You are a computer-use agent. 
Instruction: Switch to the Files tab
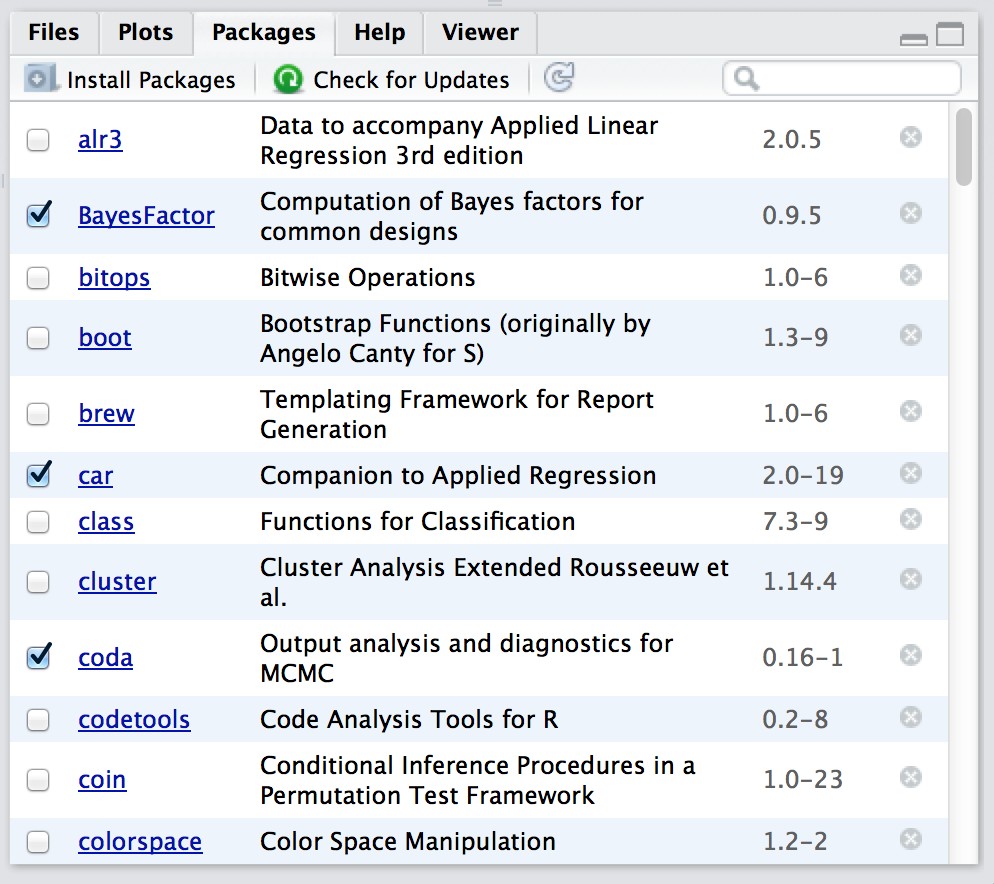click(x=54, y=32)
